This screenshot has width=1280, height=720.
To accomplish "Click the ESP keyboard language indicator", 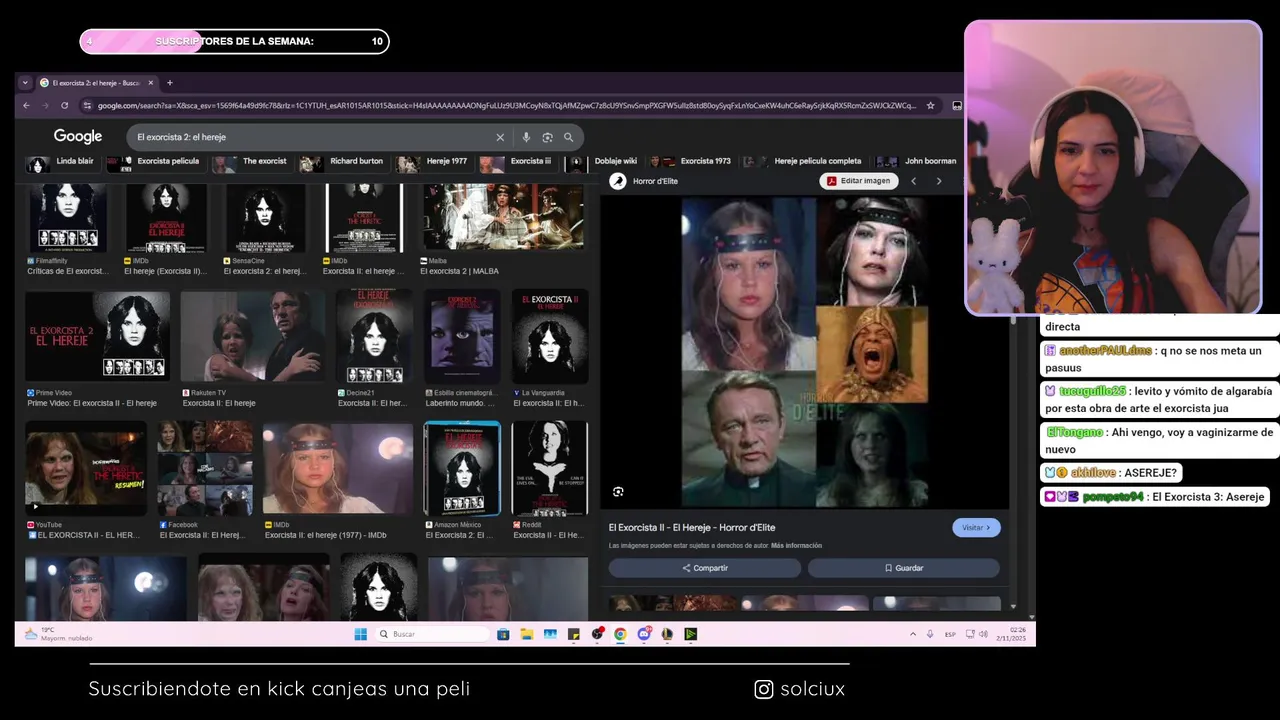I will click(950, 634).
